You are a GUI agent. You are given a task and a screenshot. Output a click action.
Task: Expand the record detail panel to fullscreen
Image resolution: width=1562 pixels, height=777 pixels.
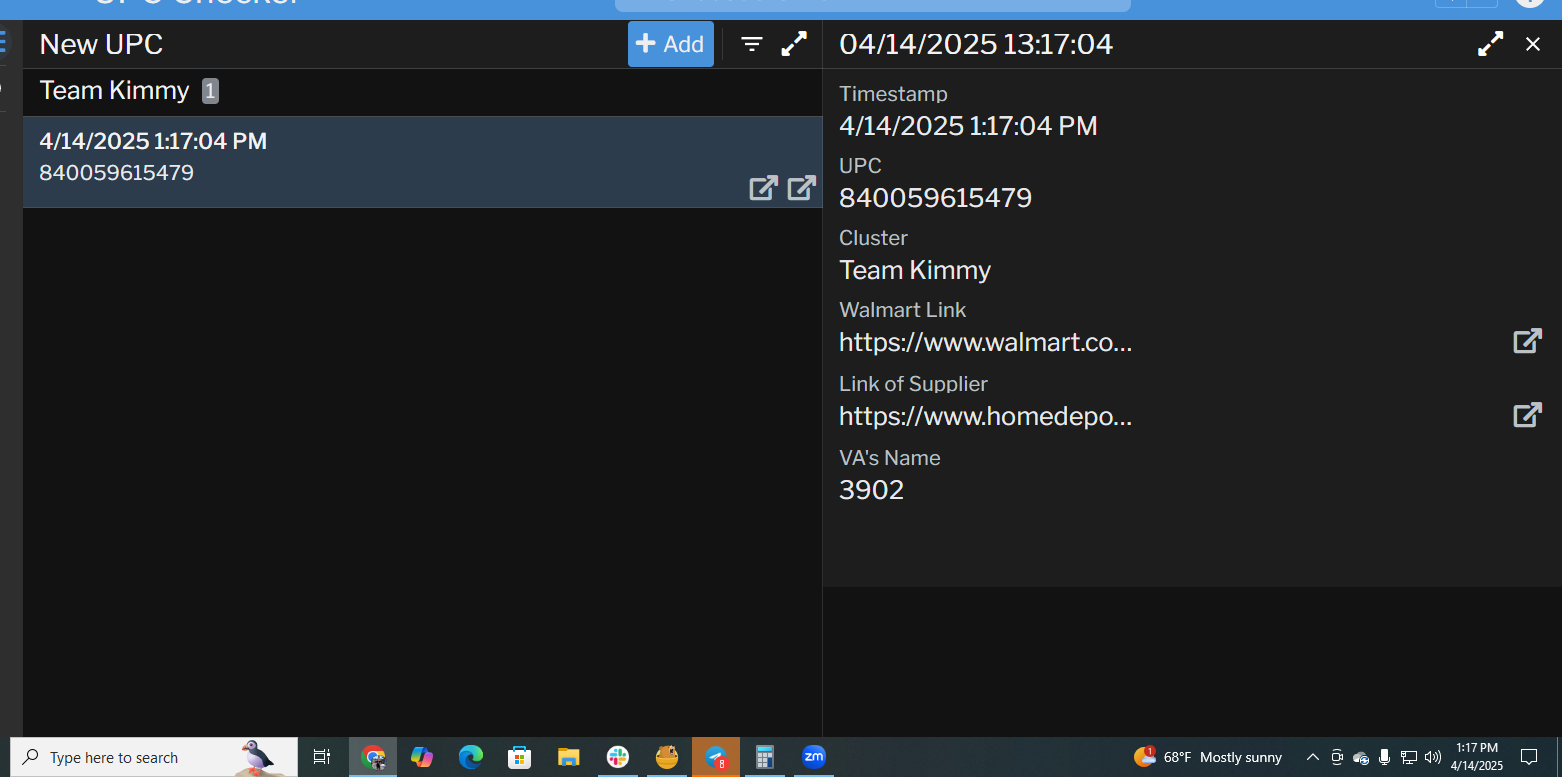pos(1490,44)
